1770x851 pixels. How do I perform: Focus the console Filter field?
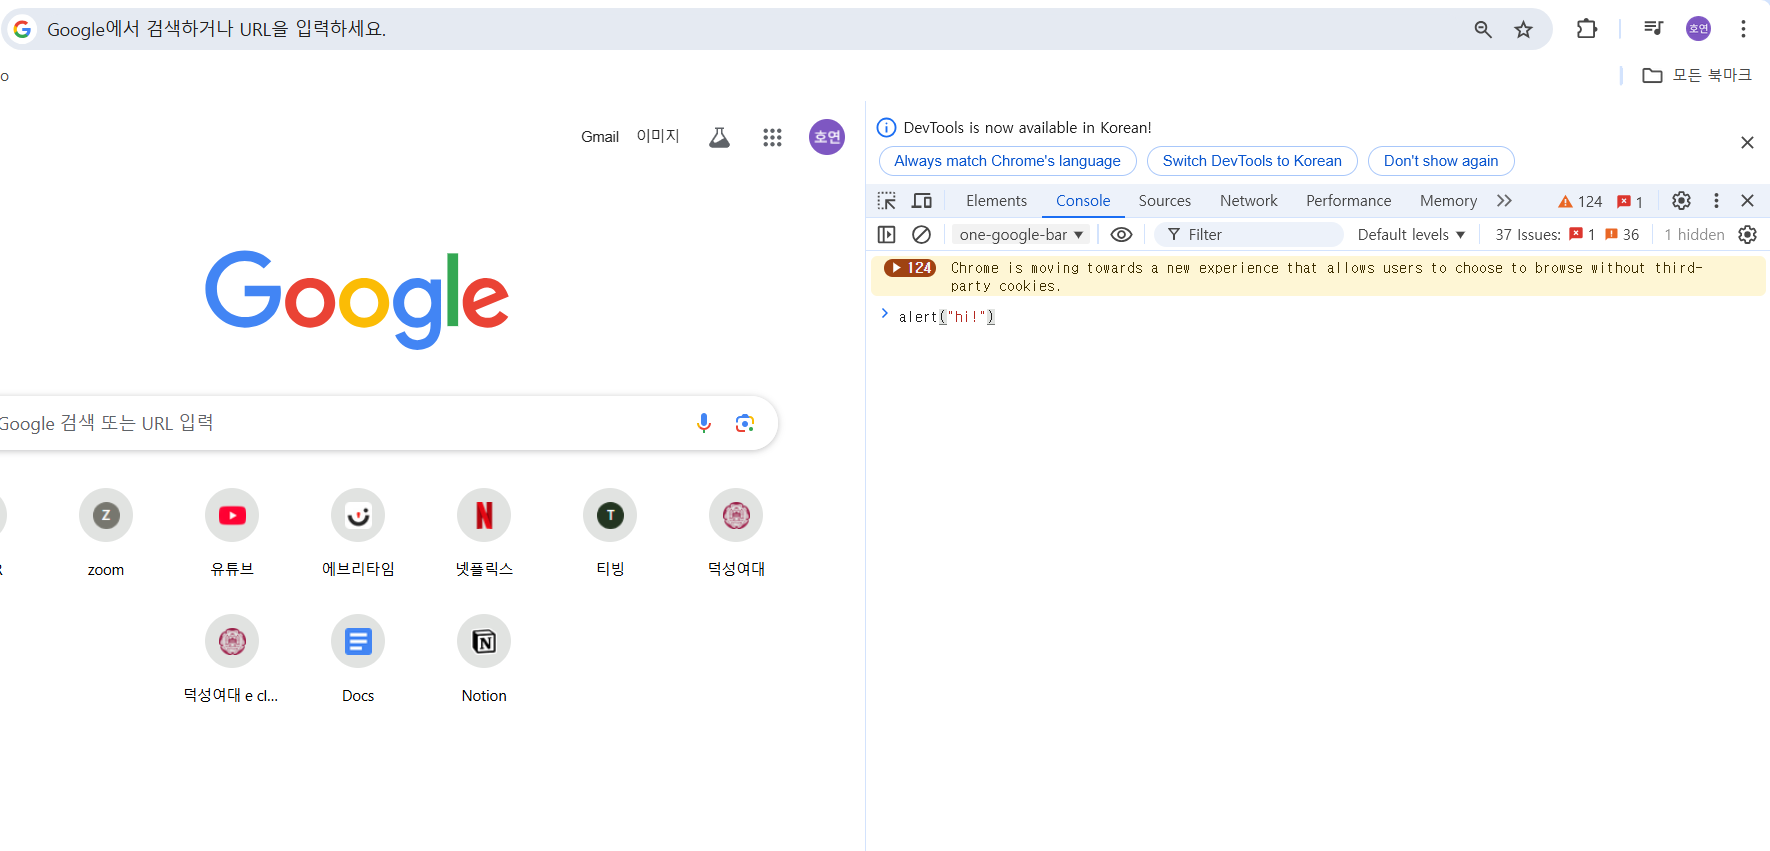1249,235
